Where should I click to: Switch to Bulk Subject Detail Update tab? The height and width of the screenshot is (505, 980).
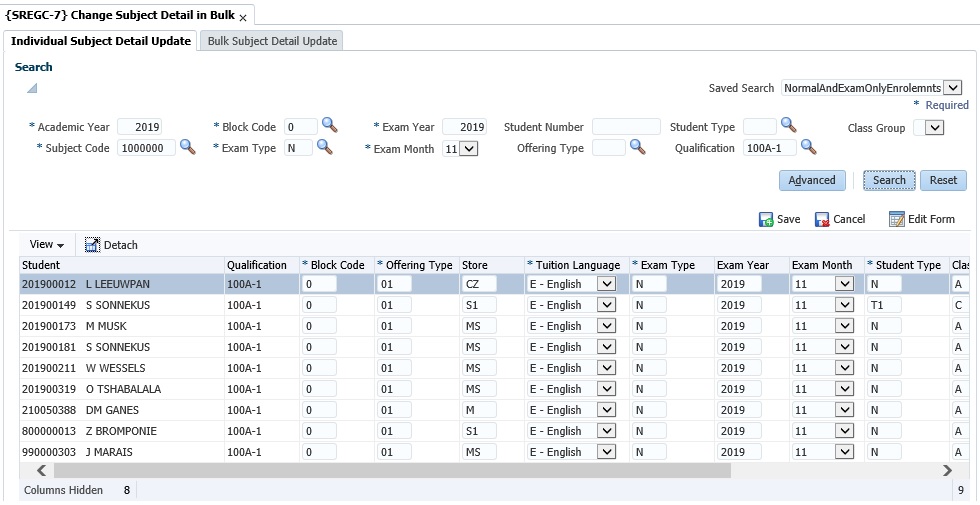click(272, 41)
